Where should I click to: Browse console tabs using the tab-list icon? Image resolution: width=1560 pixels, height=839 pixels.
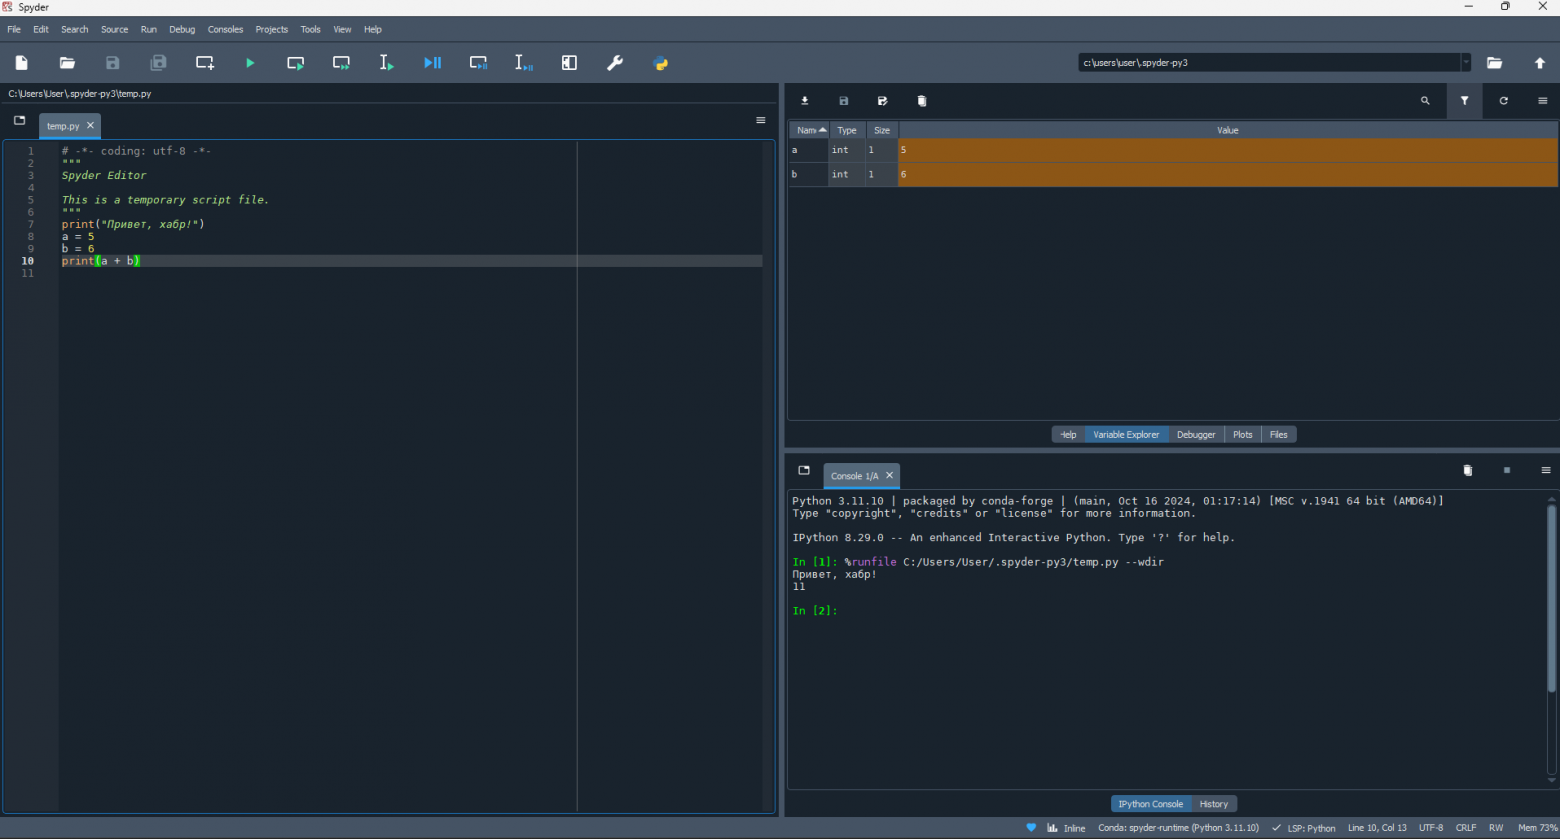tap(804, 471)
